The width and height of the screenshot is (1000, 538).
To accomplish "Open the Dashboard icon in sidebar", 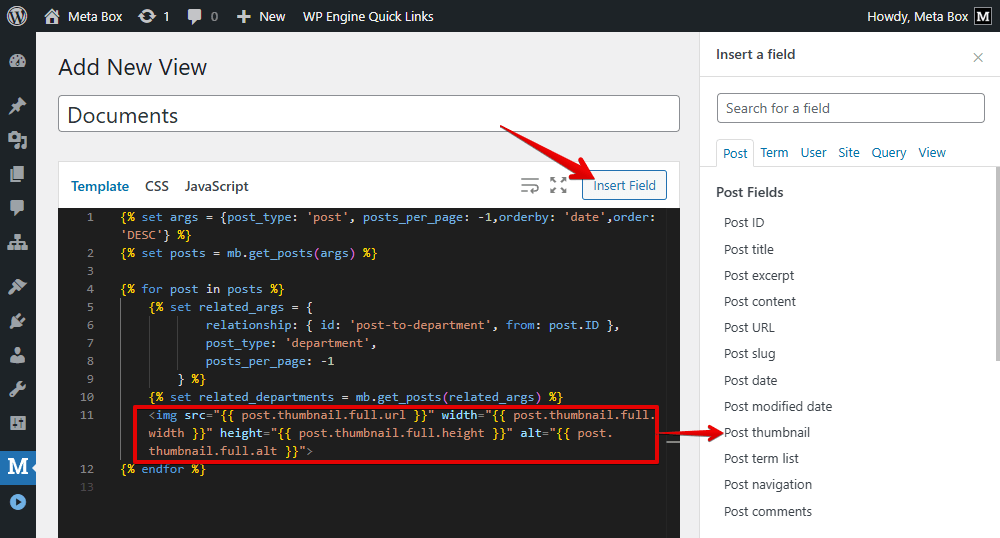I will click(x=17, y=61).
